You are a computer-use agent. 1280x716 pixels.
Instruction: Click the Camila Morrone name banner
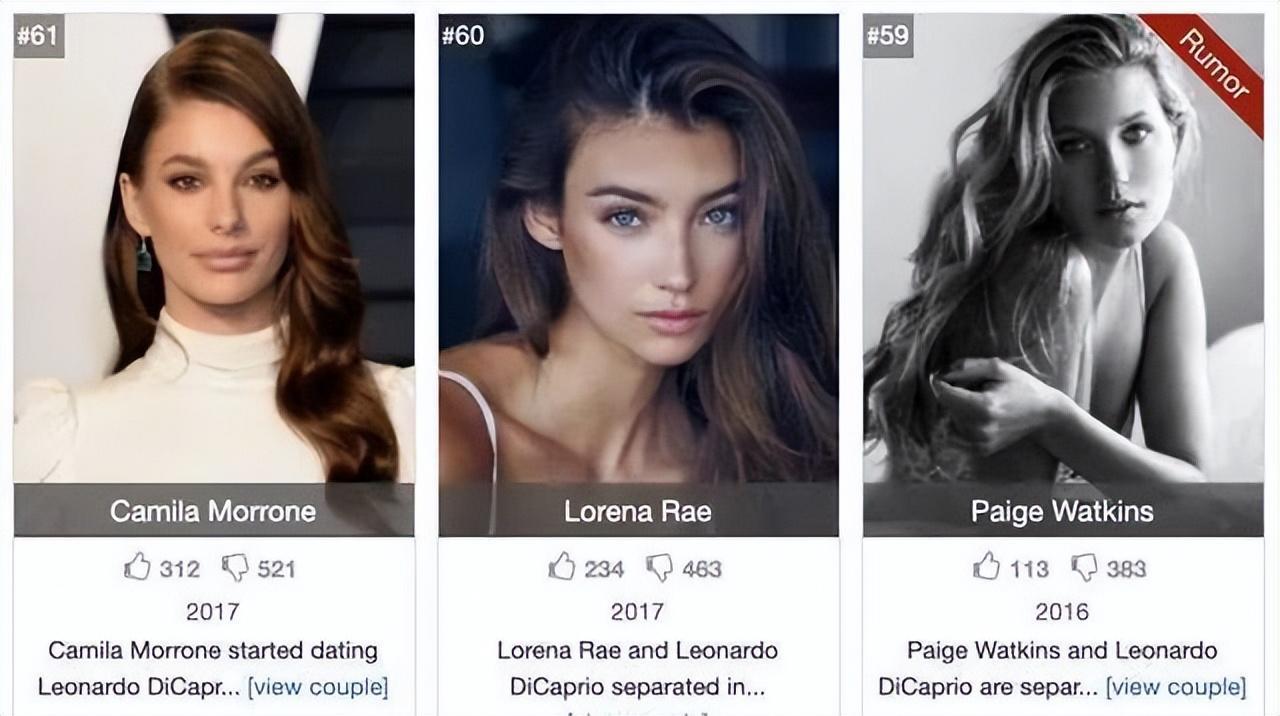(214, 510)
